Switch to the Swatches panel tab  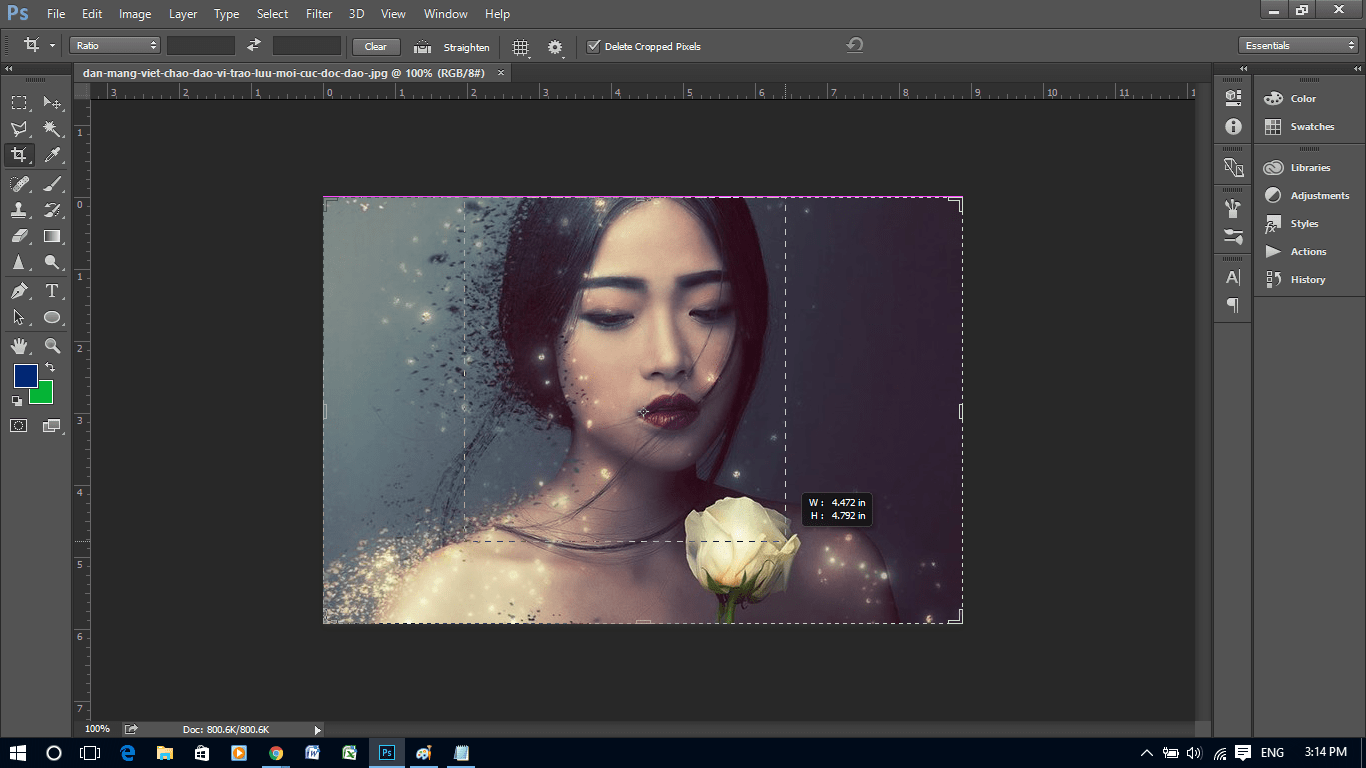(x=1311, y=126)
